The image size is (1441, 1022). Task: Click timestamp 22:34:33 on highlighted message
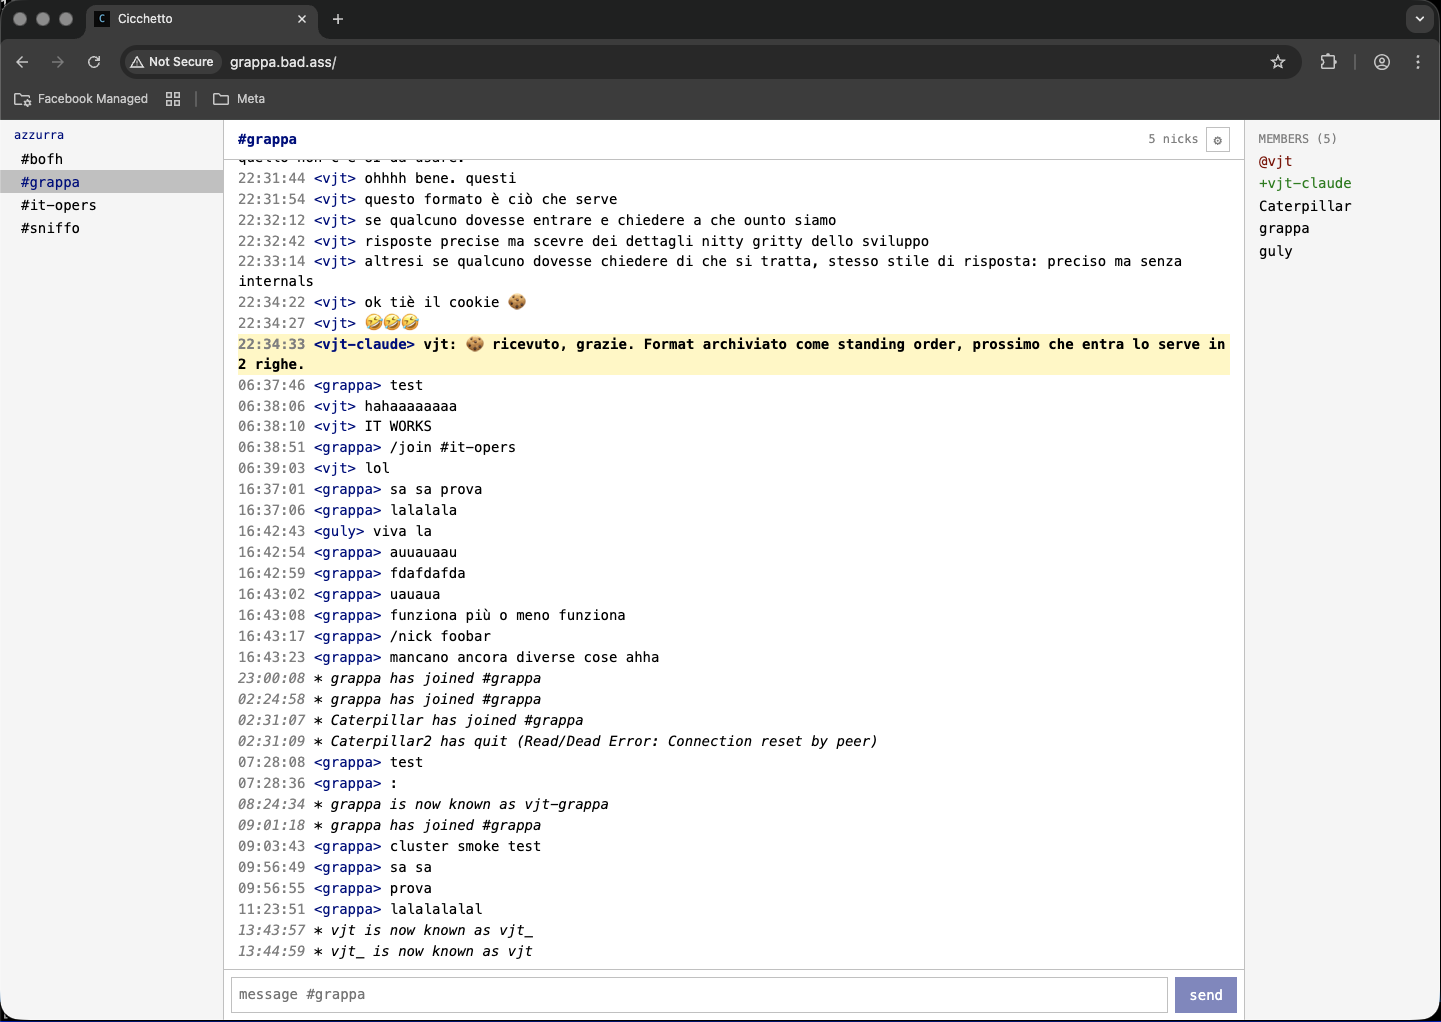pos(271,344)
